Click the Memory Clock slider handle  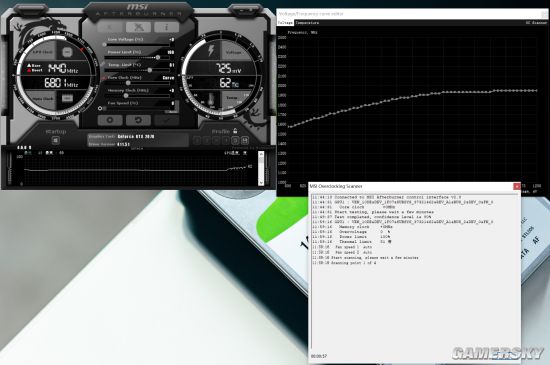click(x=126, y=95)
